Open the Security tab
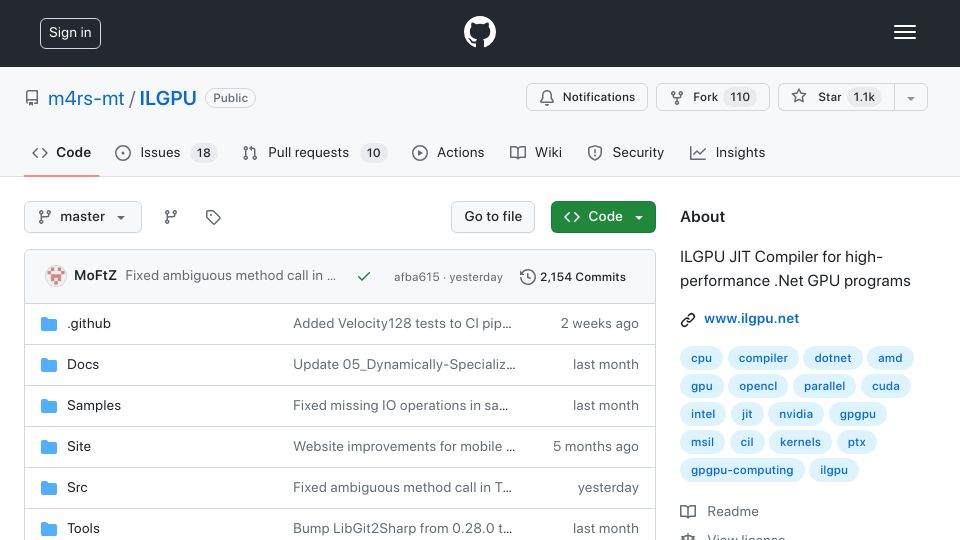This screenshot has height=540, width=960. point(625,152)
